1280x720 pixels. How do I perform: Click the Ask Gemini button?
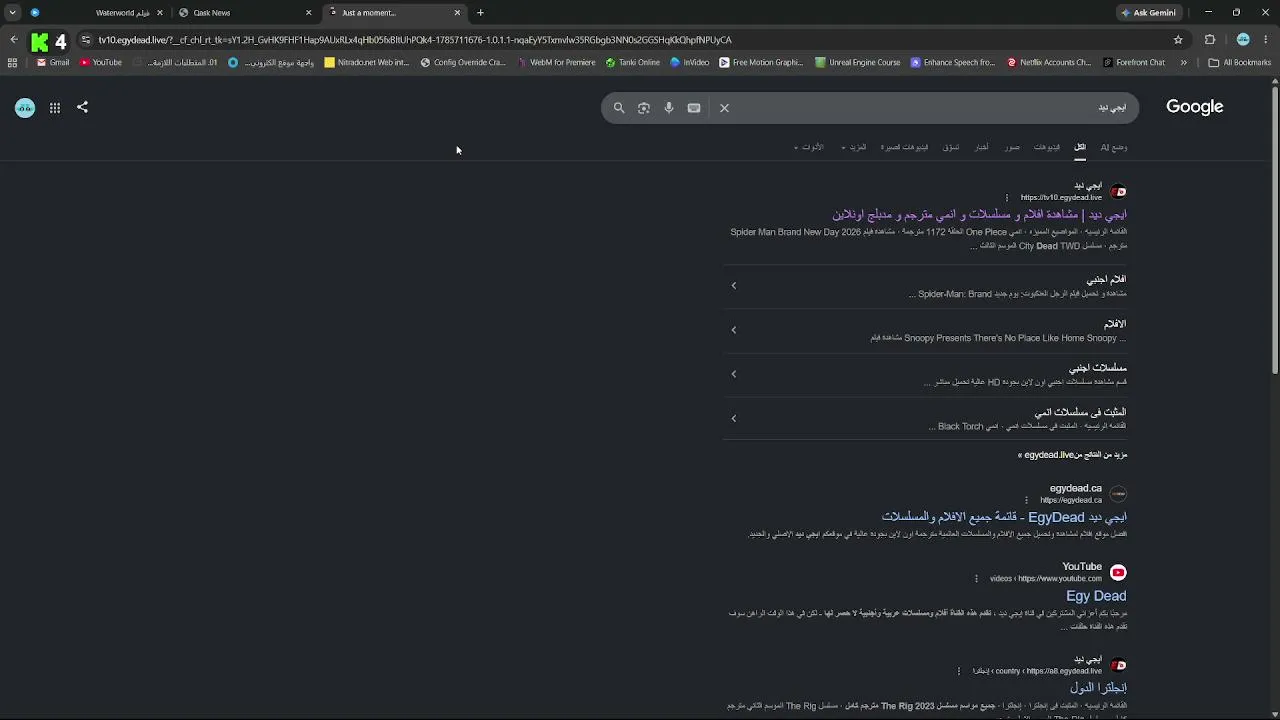click(1148, 13)
